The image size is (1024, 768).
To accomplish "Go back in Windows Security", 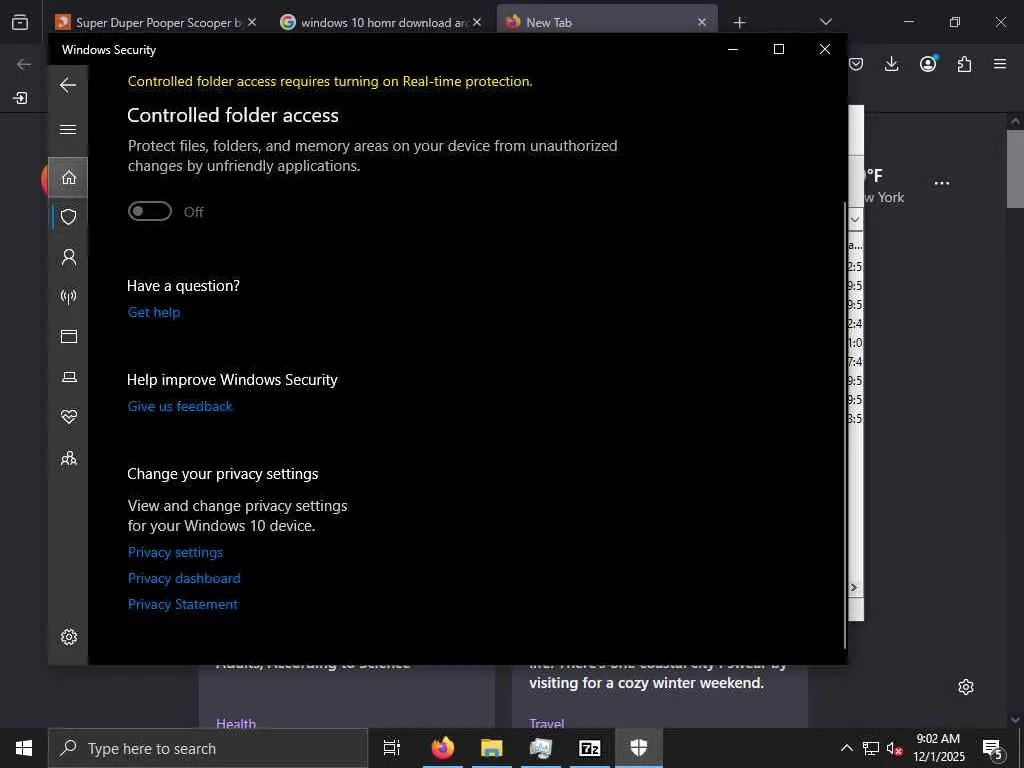I will (x=68, y=85).
